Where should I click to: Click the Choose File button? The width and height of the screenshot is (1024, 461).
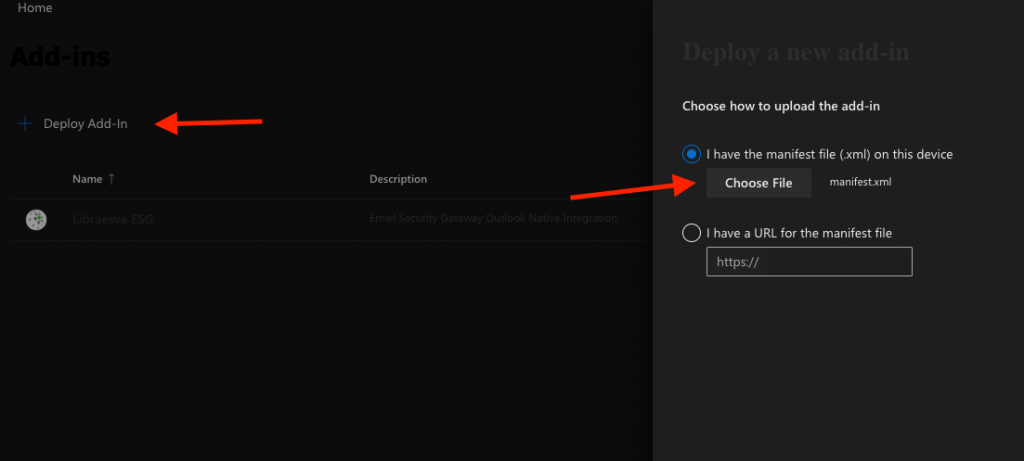[x=759, y=183]
